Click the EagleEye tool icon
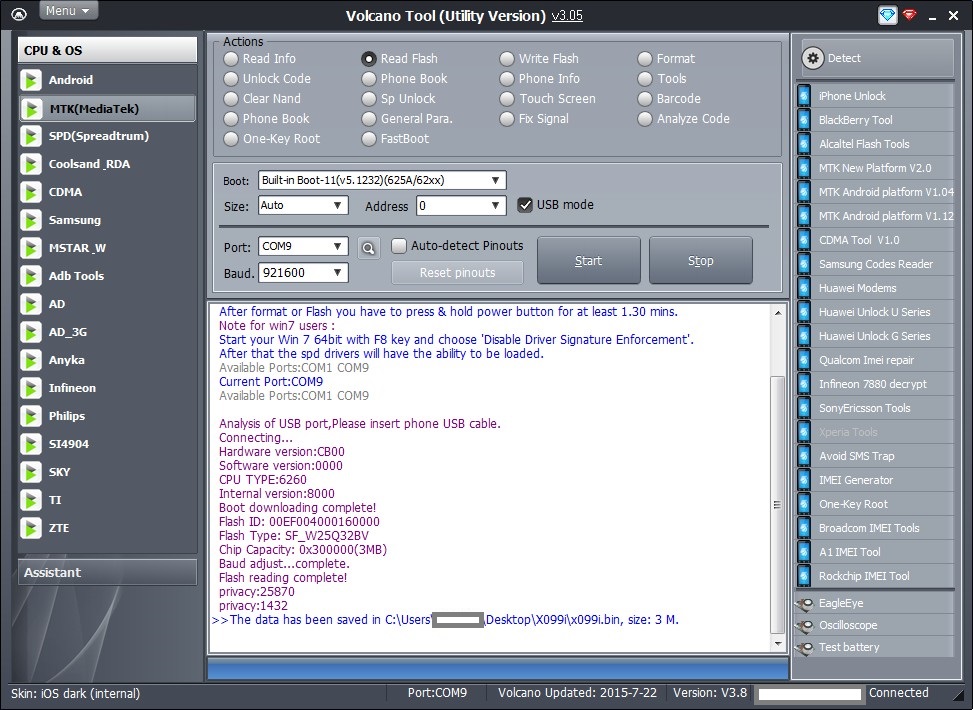Image resolution: width=973 pixels, height=710 pixels. (x=805, y=603)
